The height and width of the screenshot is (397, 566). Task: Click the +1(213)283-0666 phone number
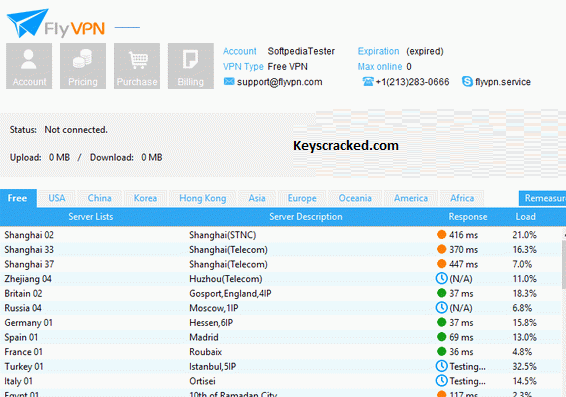412,82
